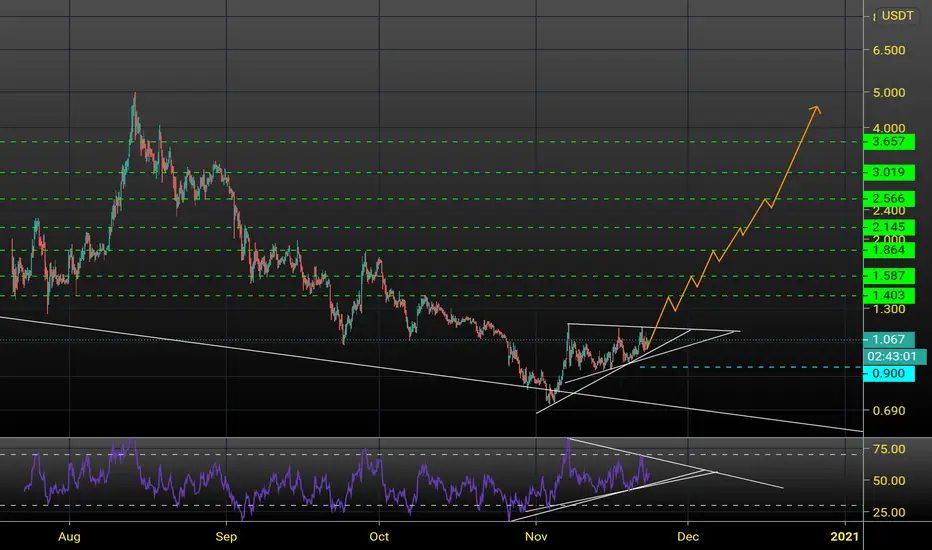The width and height of the screenshot is (932, 550).
Task: Select the 1.403 green price level label
Action: [889, 296]
